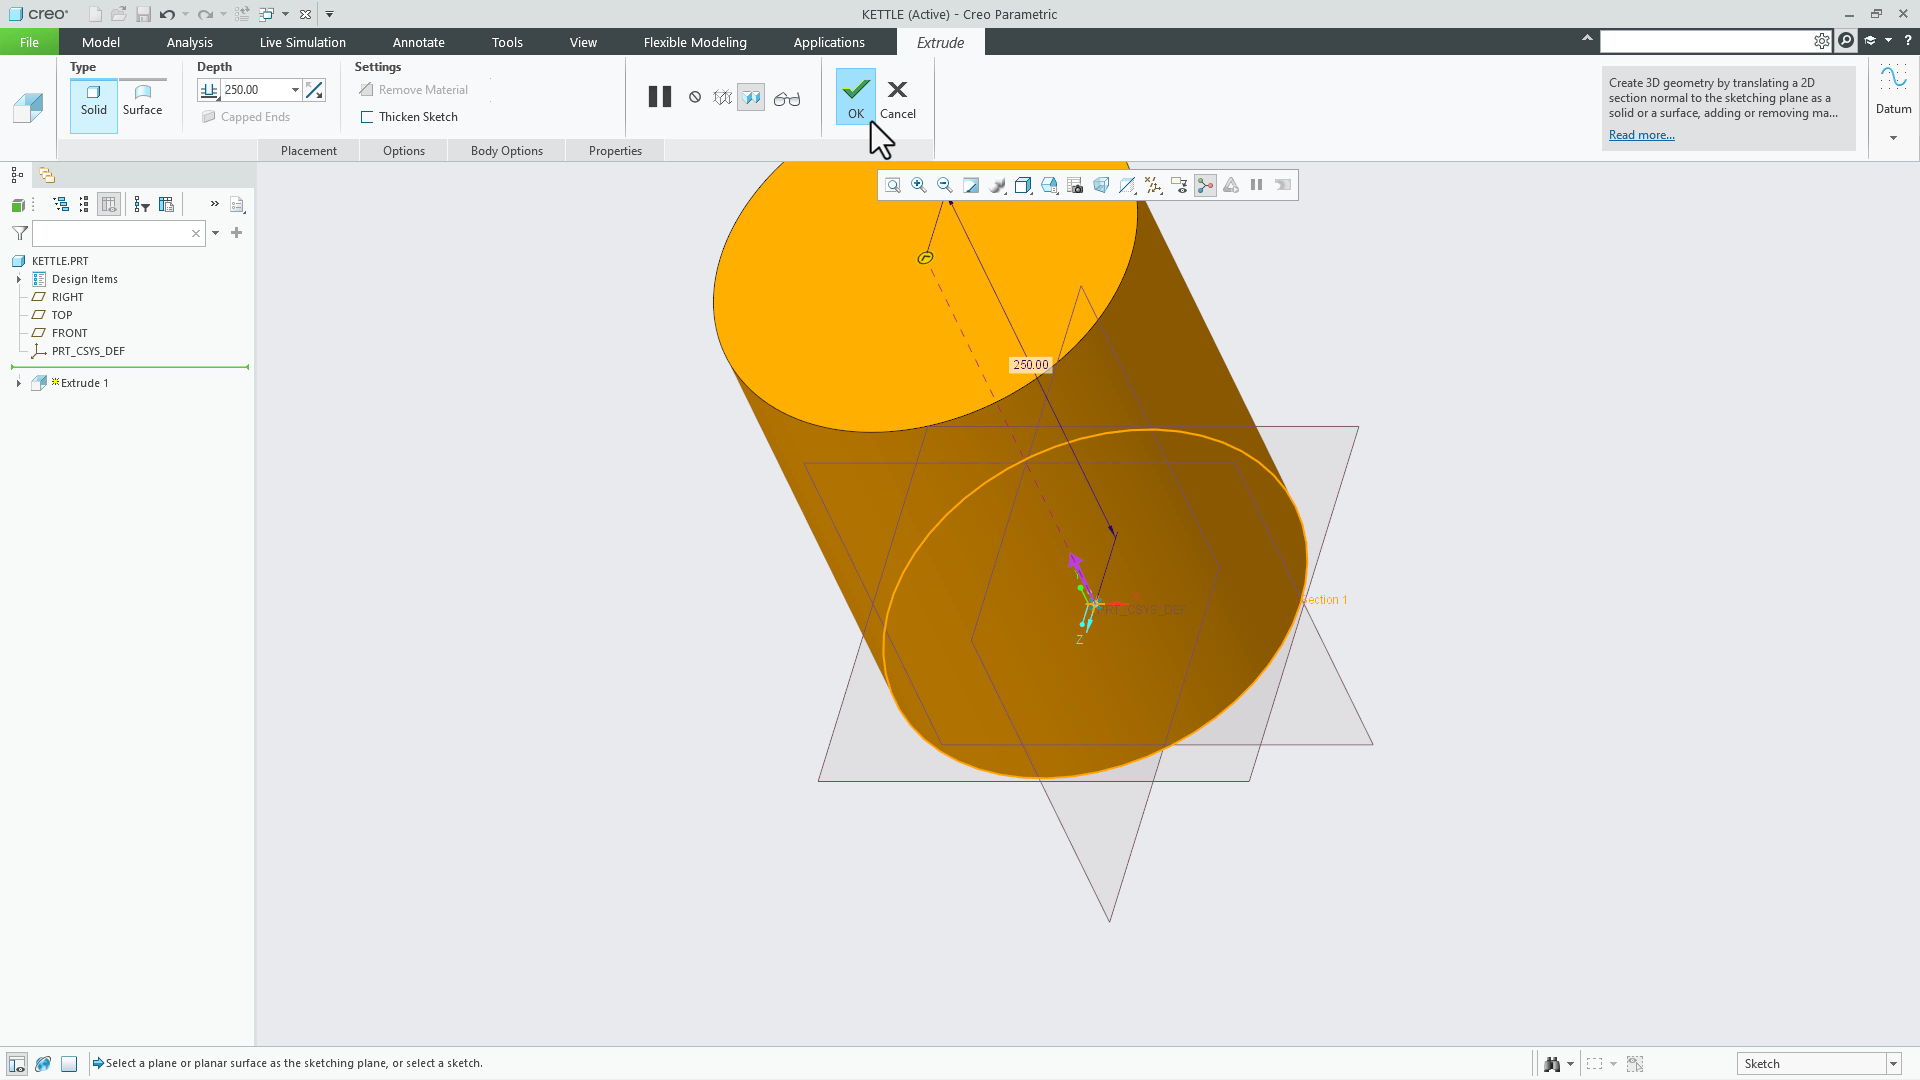
Task: Select the Zoom In tool
Action: pyautogui.click(x=919, y=185)
